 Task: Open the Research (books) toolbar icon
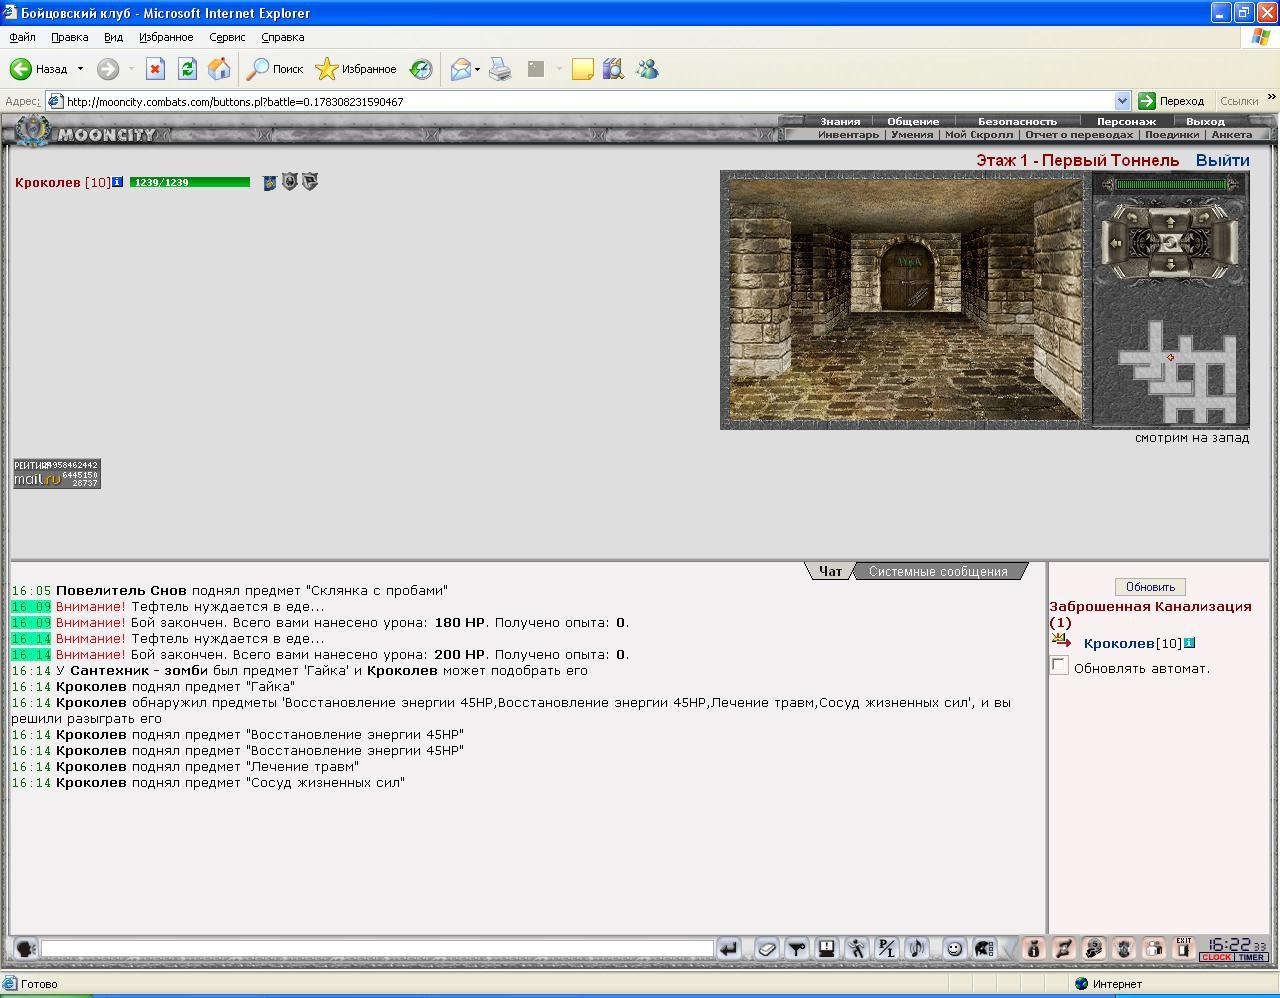(x=613, y=69)
